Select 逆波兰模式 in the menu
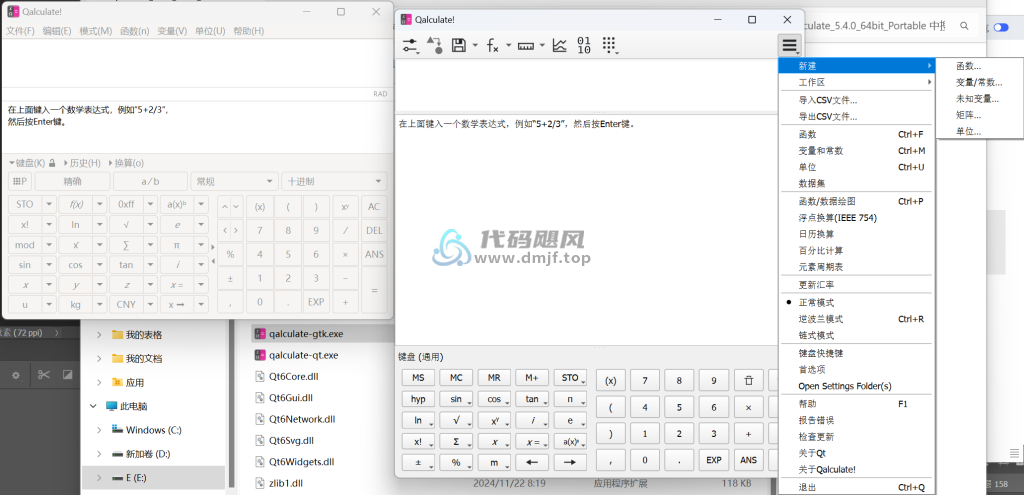This screenshot has height=495, width=1024. [821, 319]
